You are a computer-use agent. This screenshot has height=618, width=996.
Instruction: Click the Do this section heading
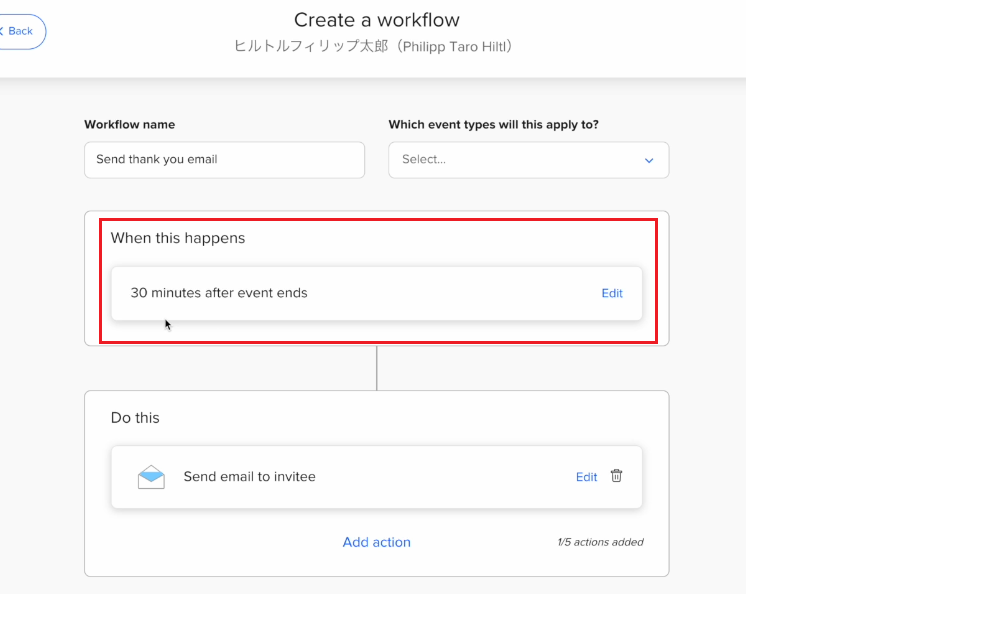click(135, 417)
